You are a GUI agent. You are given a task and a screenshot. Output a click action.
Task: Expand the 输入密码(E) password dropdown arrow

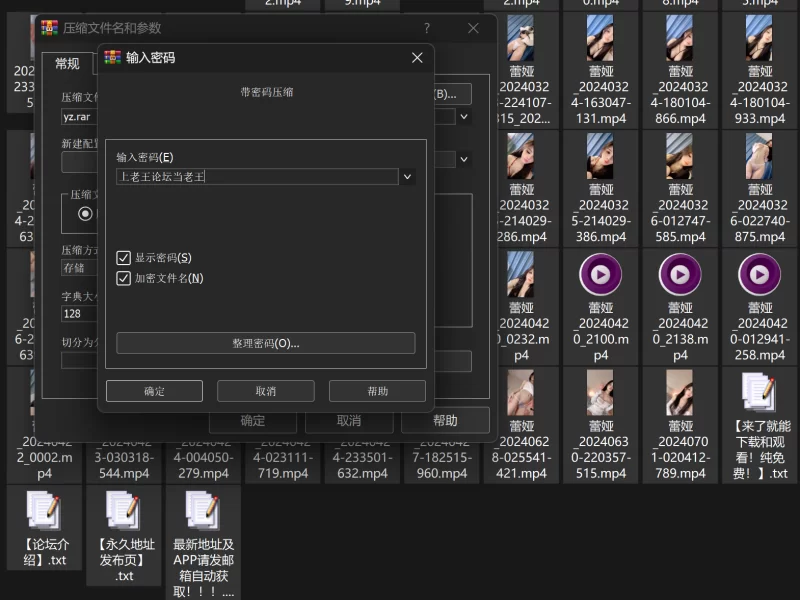(407, 177)
